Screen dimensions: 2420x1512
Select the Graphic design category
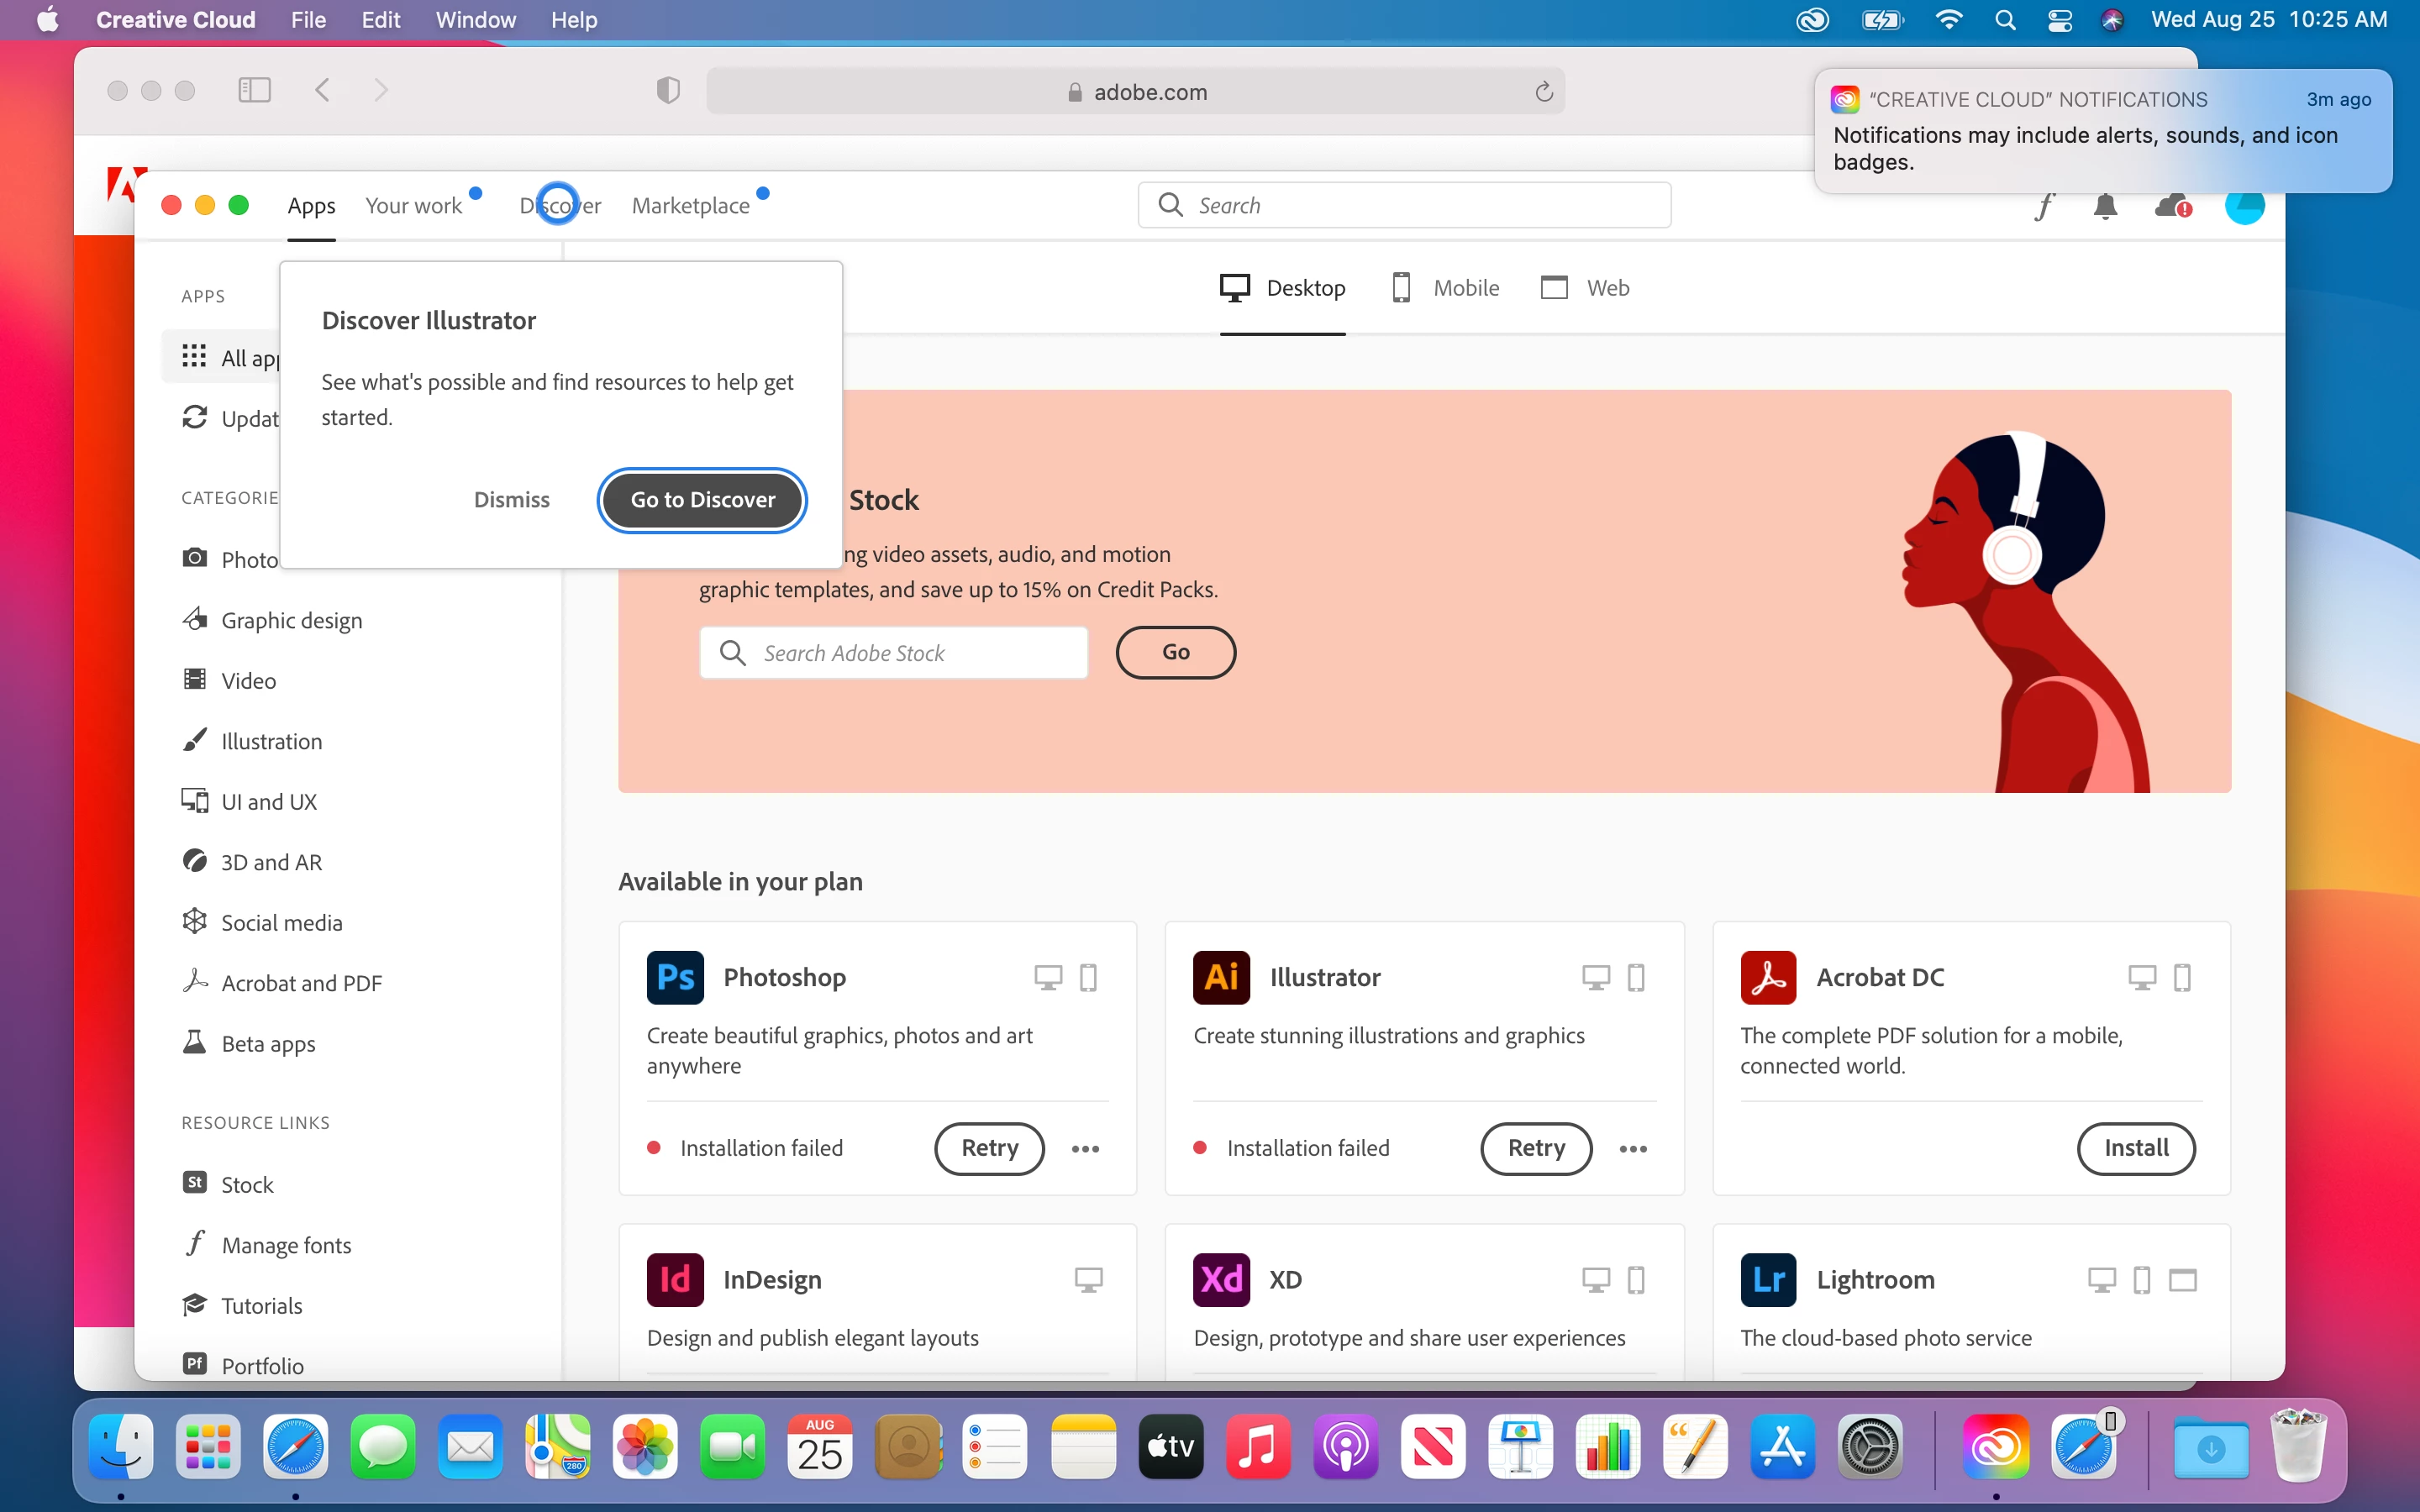coord(291,620)
